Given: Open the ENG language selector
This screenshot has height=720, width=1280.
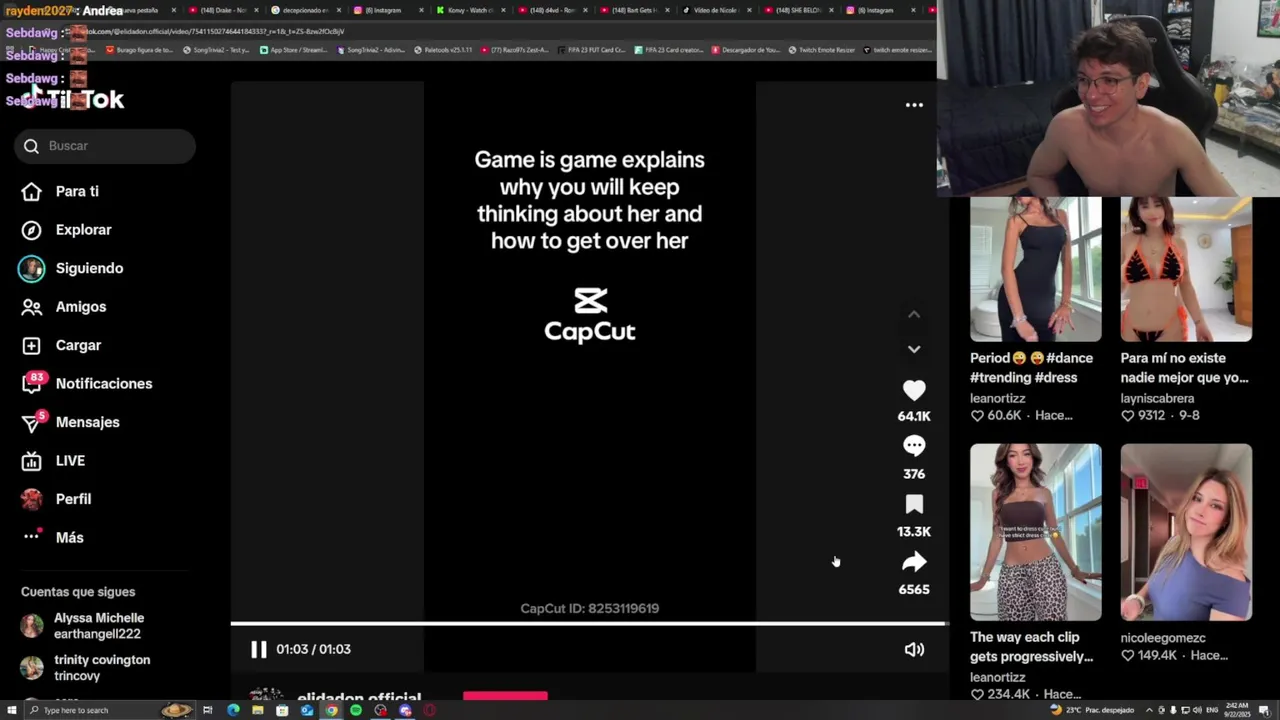Looking at the screenshot, I should tap(1214, 710).
